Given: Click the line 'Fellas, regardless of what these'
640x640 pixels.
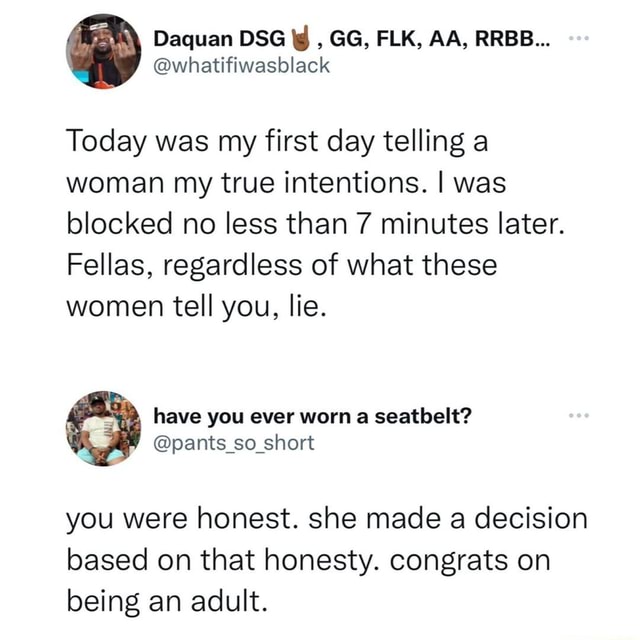Looking at the screenshot, I should point(282,266).
